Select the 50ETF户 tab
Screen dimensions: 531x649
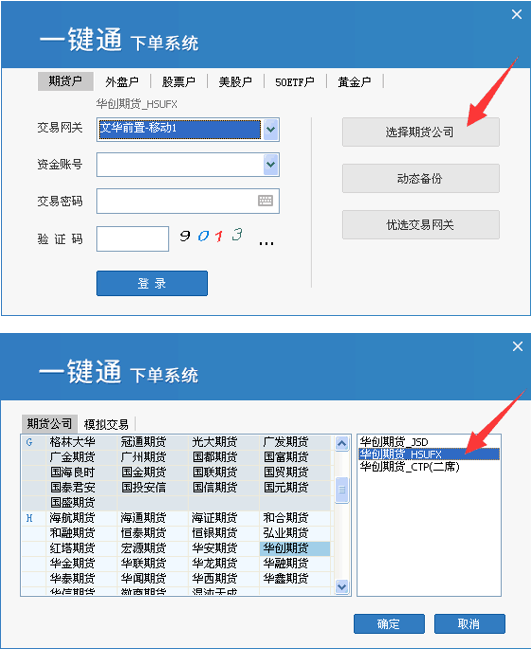click(x=294, y=82)
